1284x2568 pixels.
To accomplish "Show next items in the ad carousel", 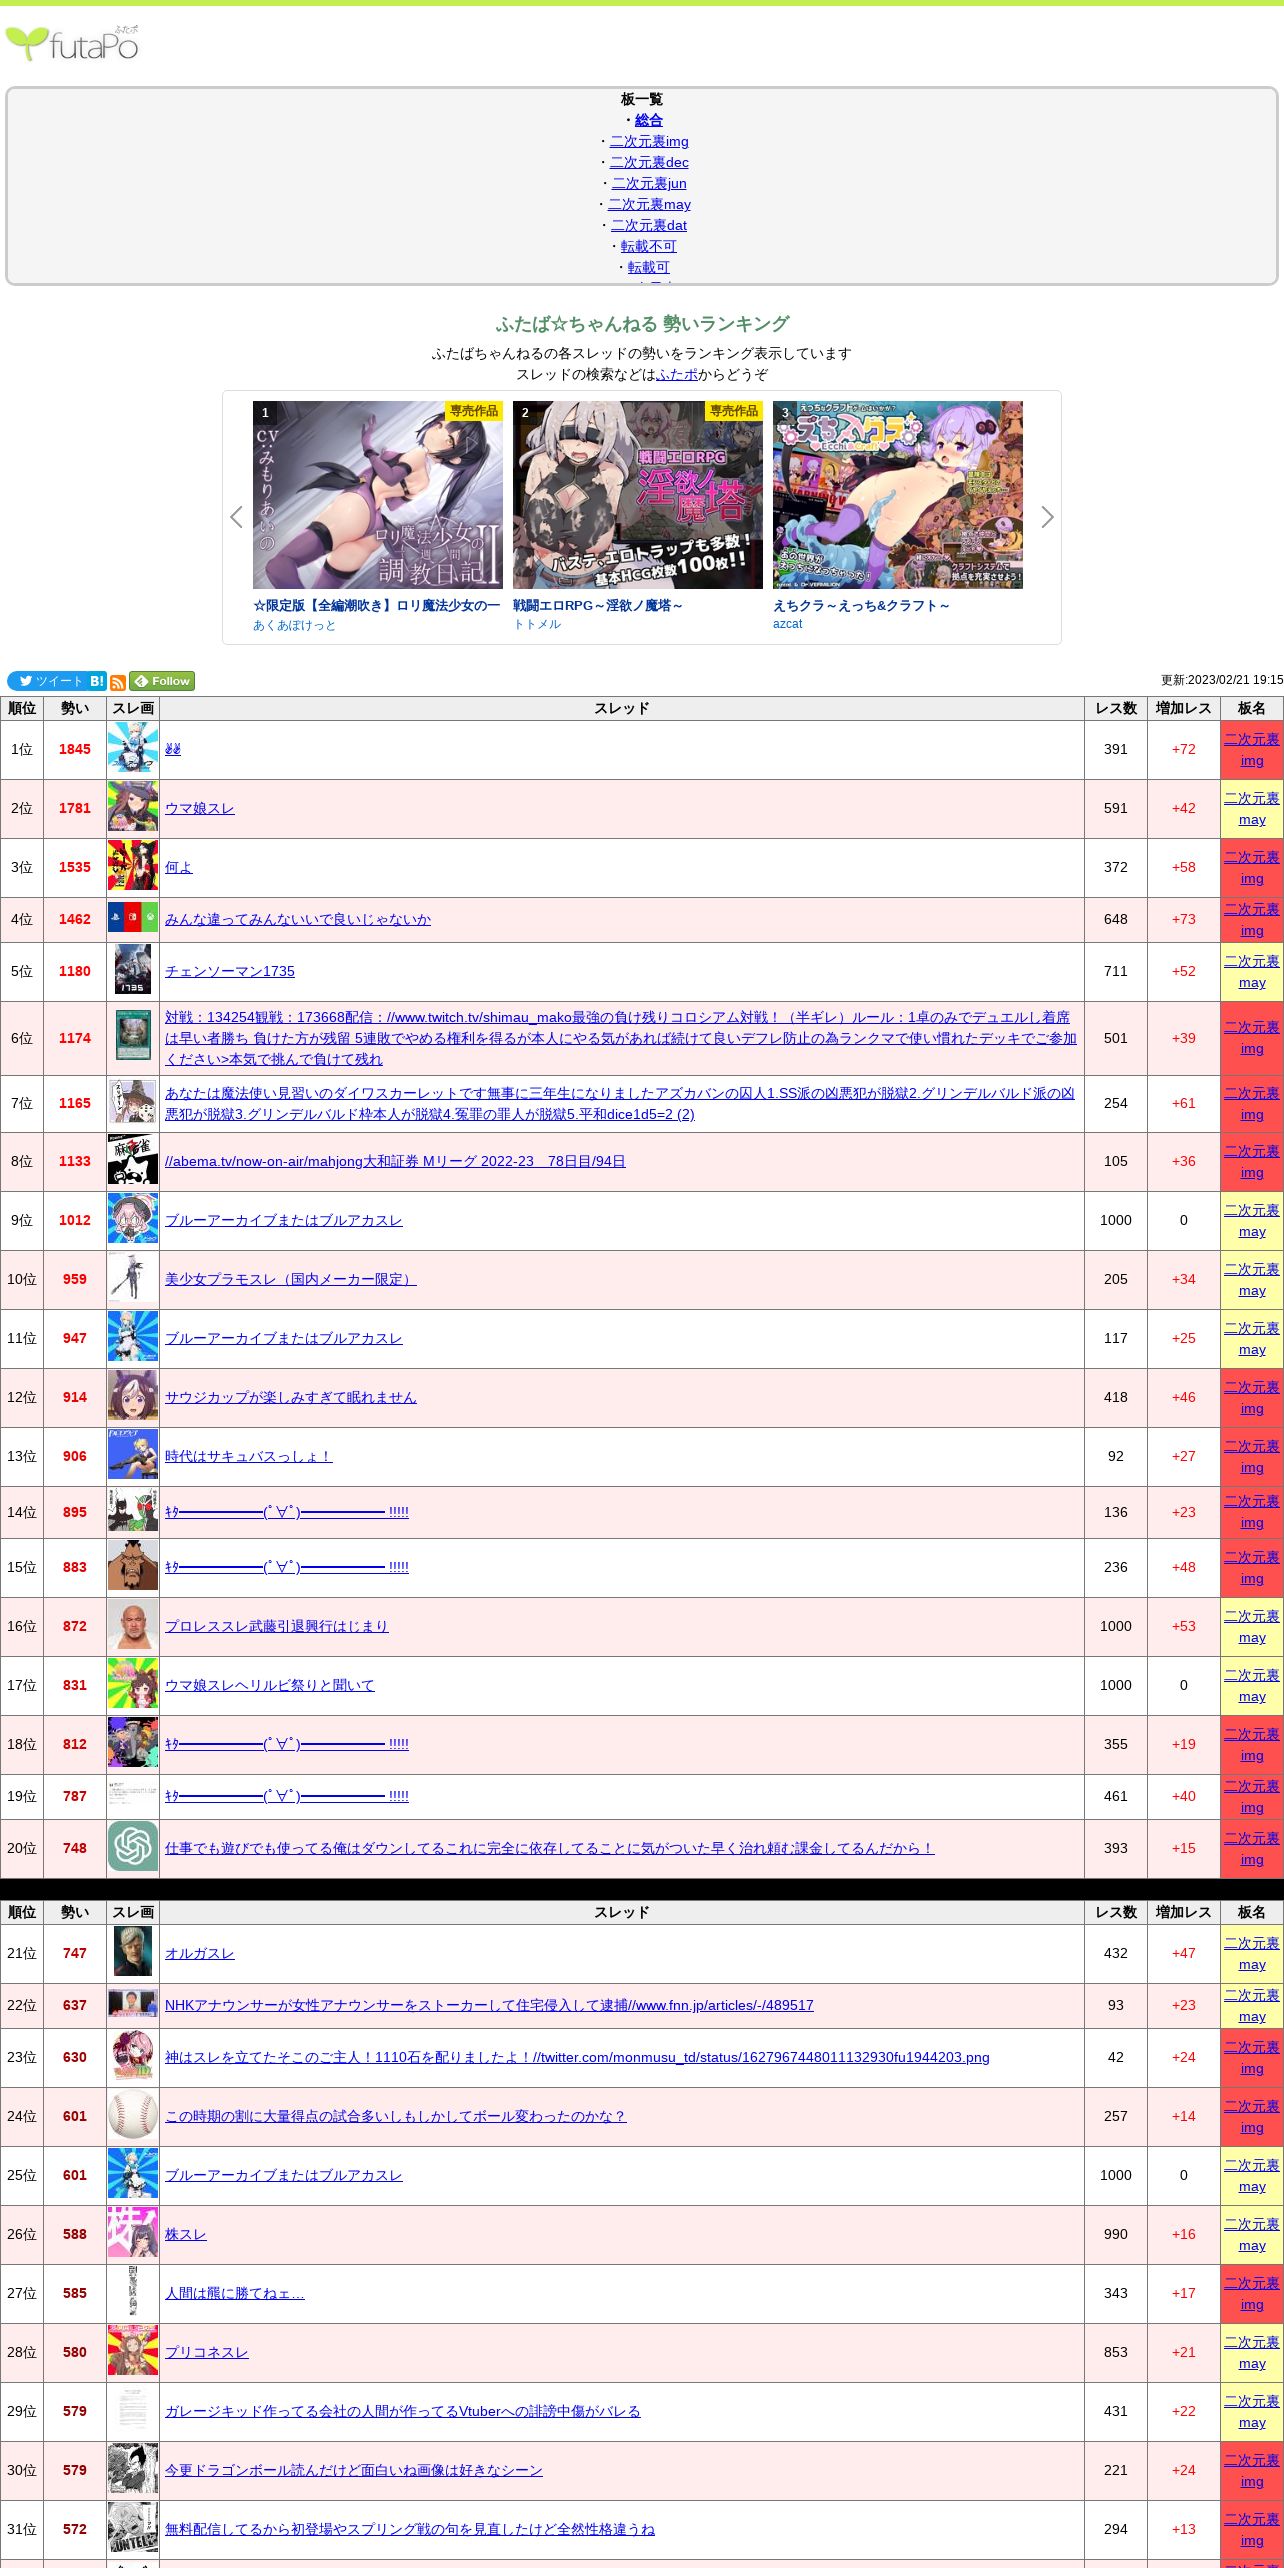I will 1047,517.
